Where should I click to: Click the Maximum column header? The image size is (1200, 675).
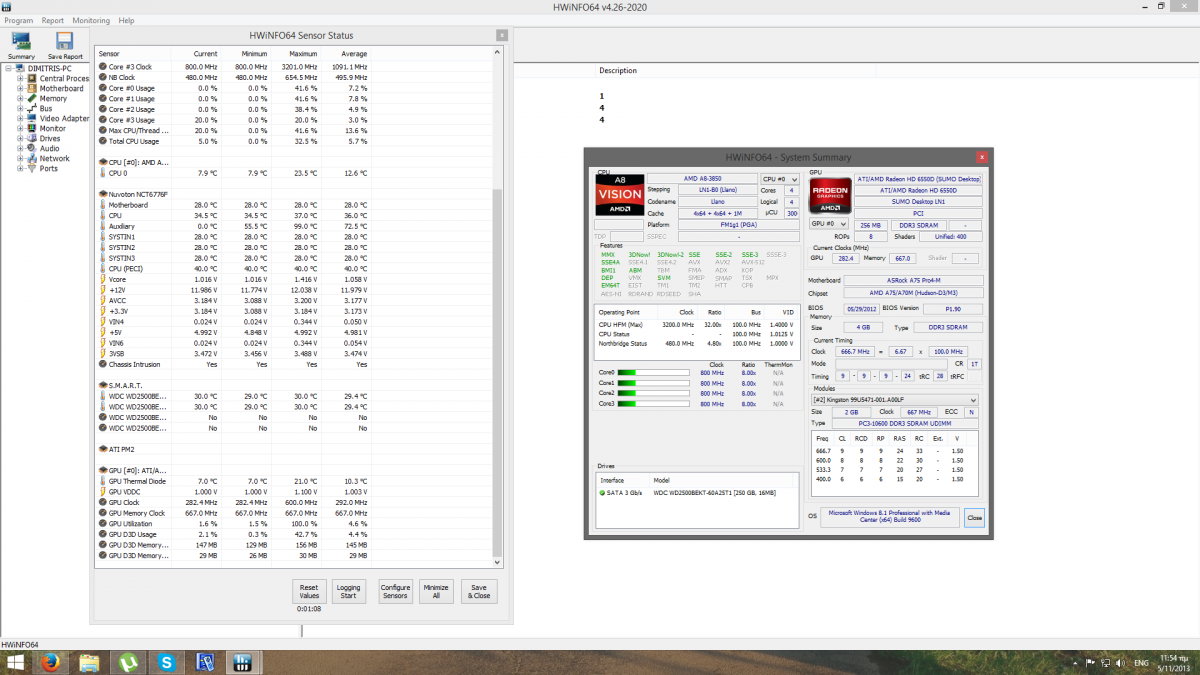click(x=303, y=53)
